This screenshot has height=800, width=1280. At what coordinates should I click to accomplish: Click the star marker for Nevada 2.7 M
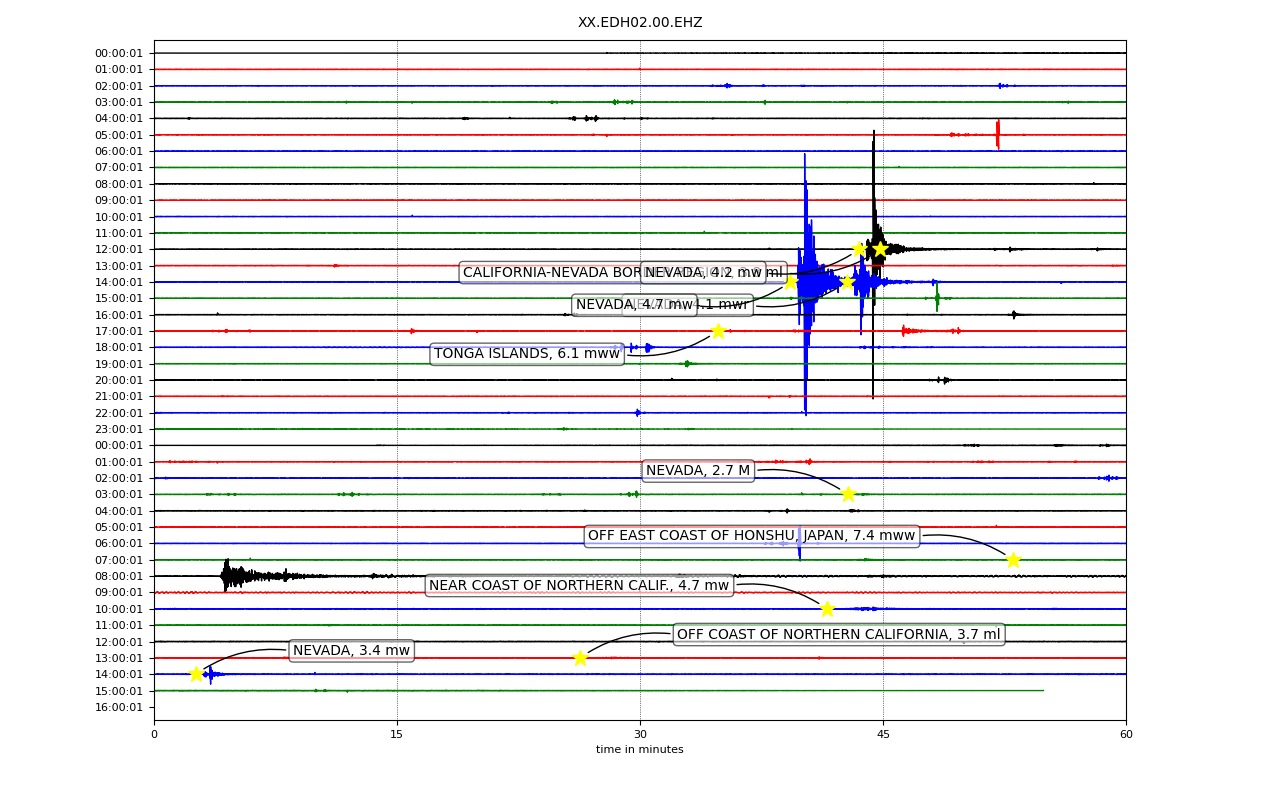coord(848,494)
